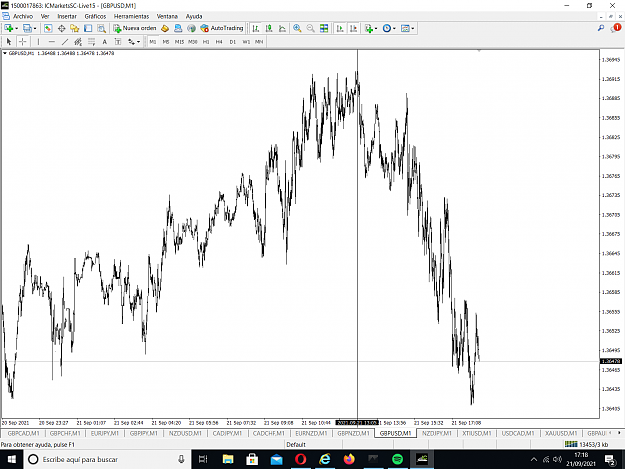Open the Market Watch window
This screenshot has width=625, height=469.
coord(48,28)
